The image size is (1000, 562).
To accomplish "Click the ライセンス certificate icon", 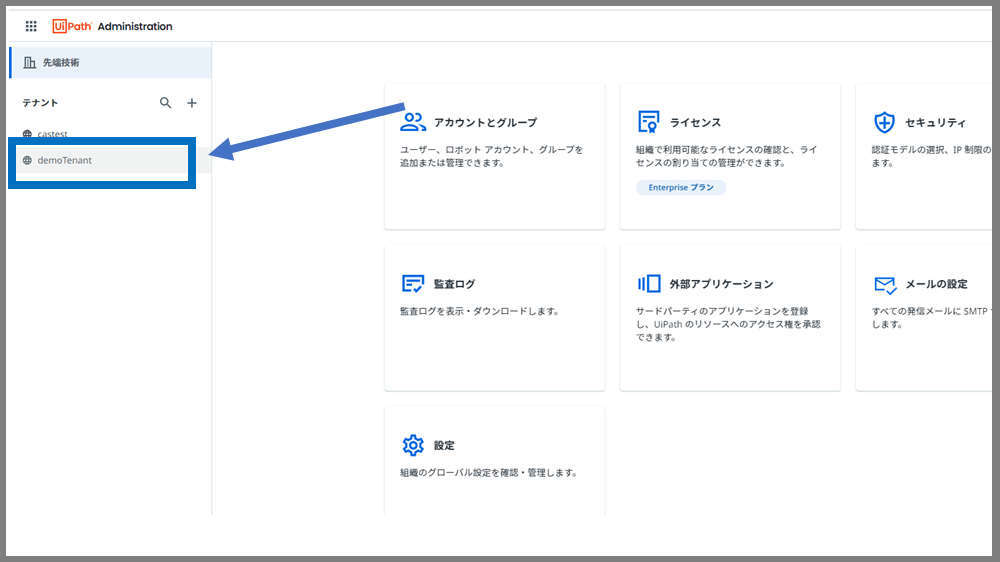I will coord(649,121).
